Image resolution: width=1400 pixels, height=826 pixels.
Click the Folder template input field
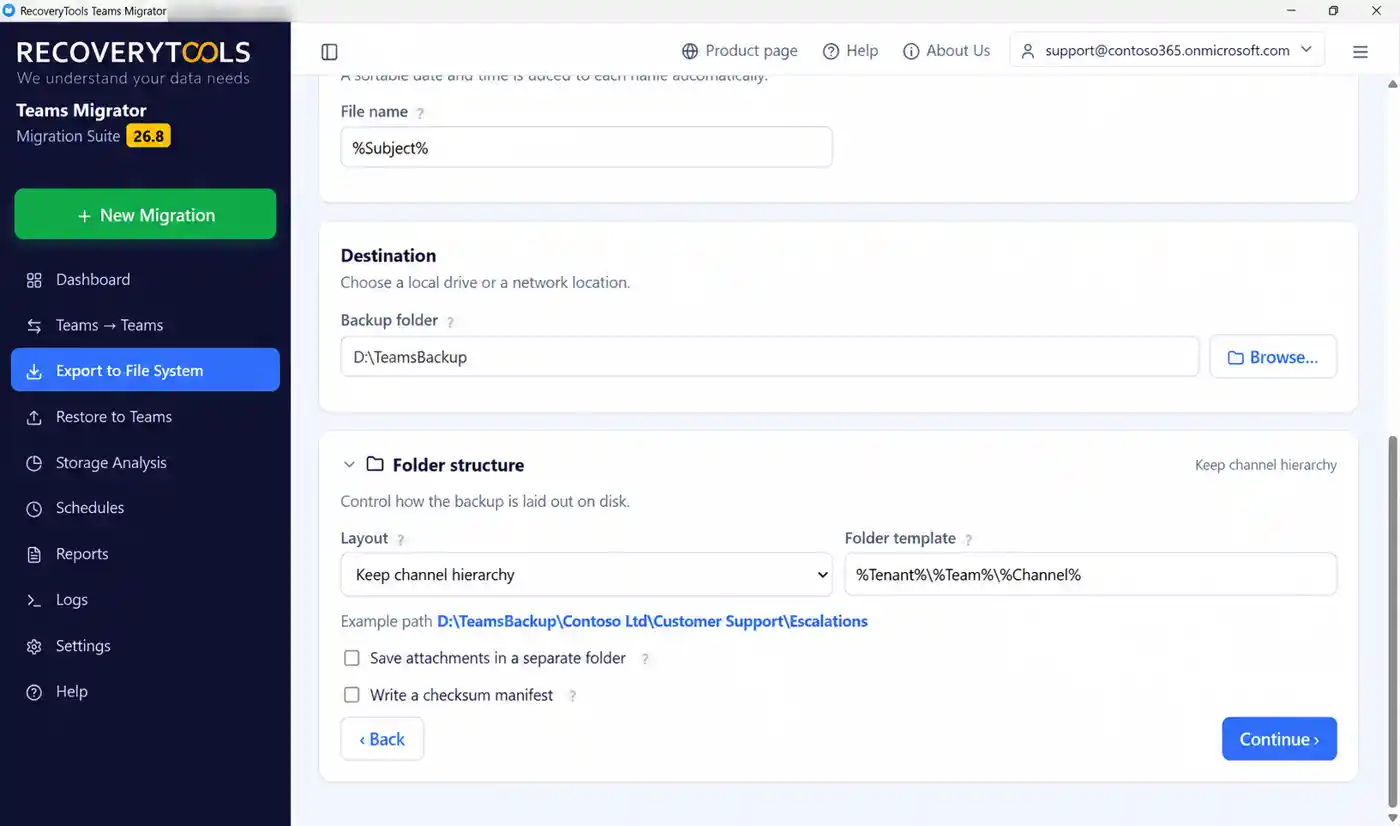(1090, 574)
